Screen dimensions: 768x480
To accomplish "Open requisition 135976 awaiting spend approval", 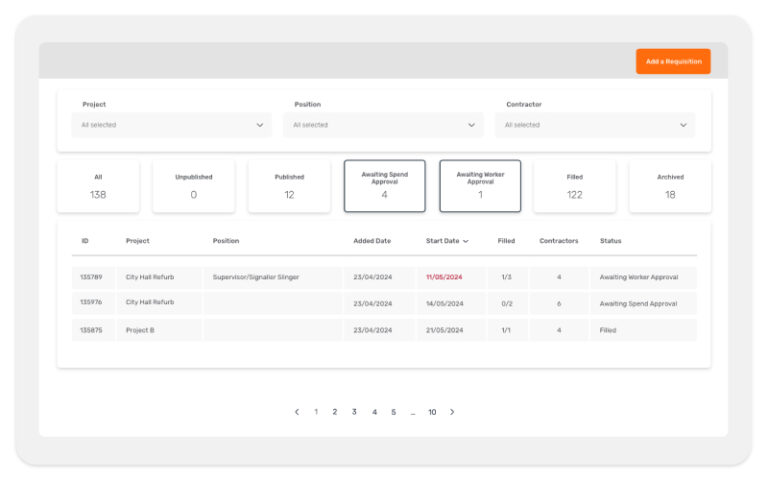I will 91,303.
